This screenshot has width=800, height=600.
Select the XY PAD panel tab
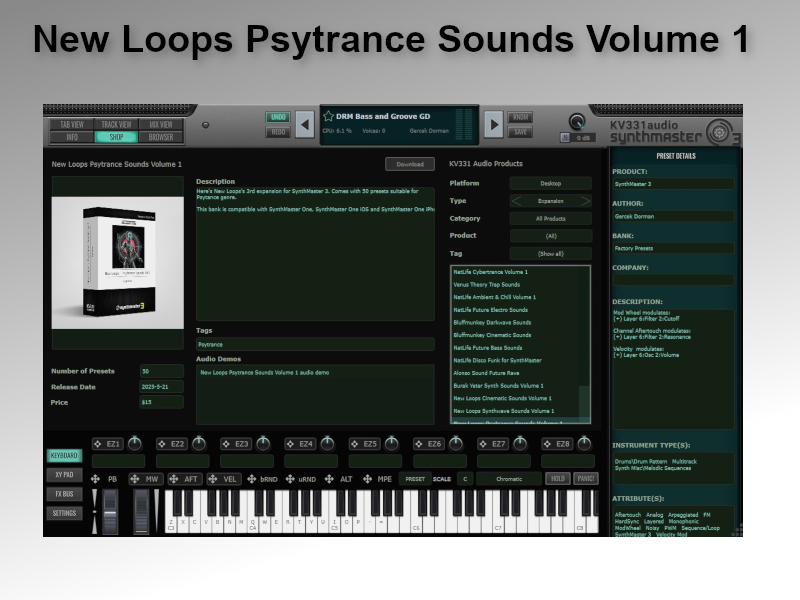coord(64,474)
